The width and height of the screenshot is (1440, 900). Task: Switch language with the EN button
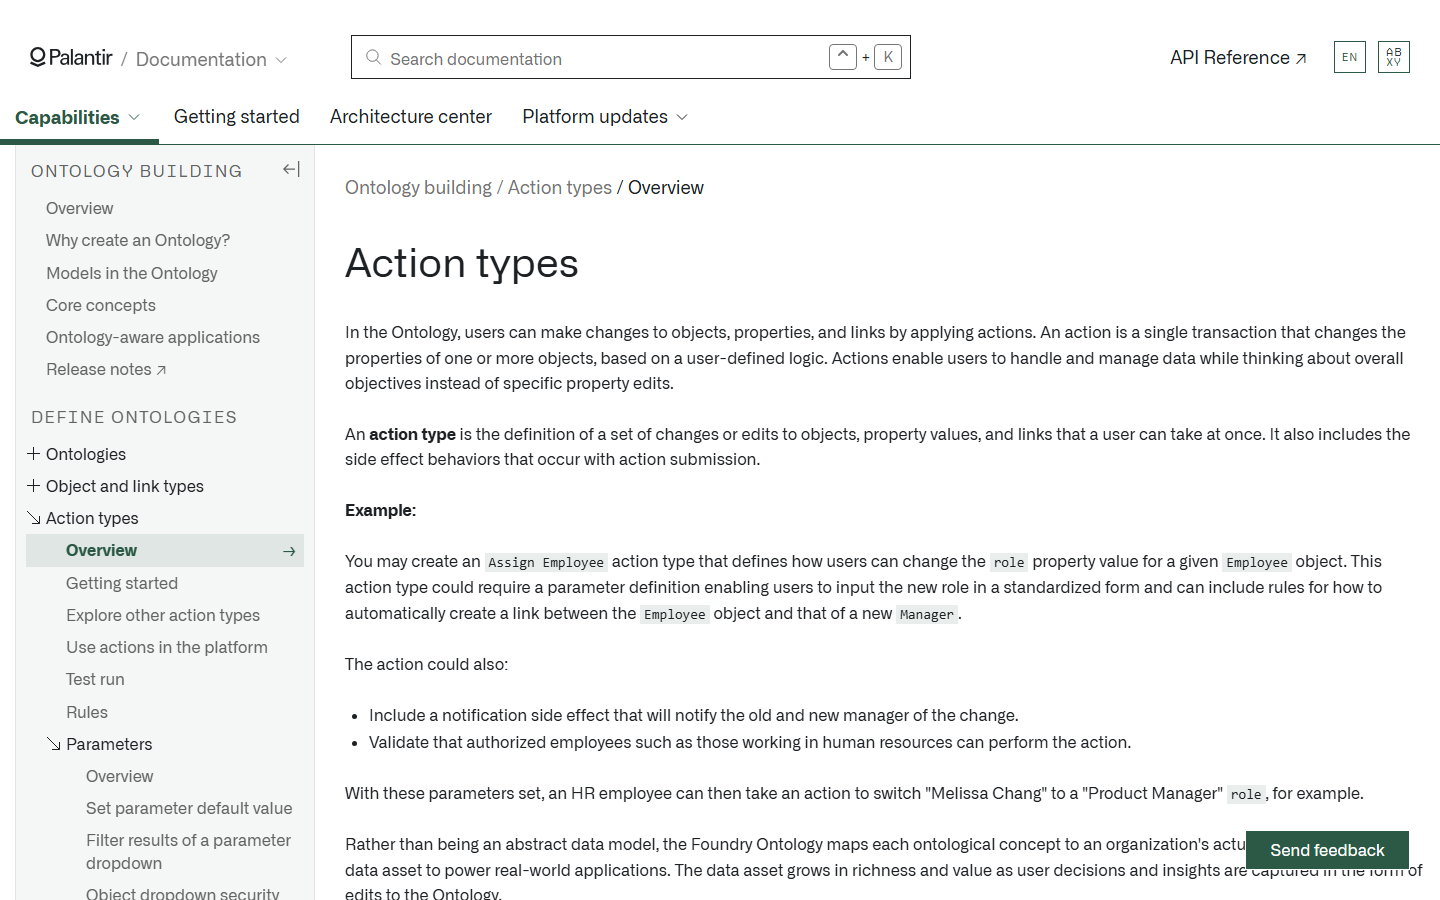pyautogui.click(x=1350, y=57)
